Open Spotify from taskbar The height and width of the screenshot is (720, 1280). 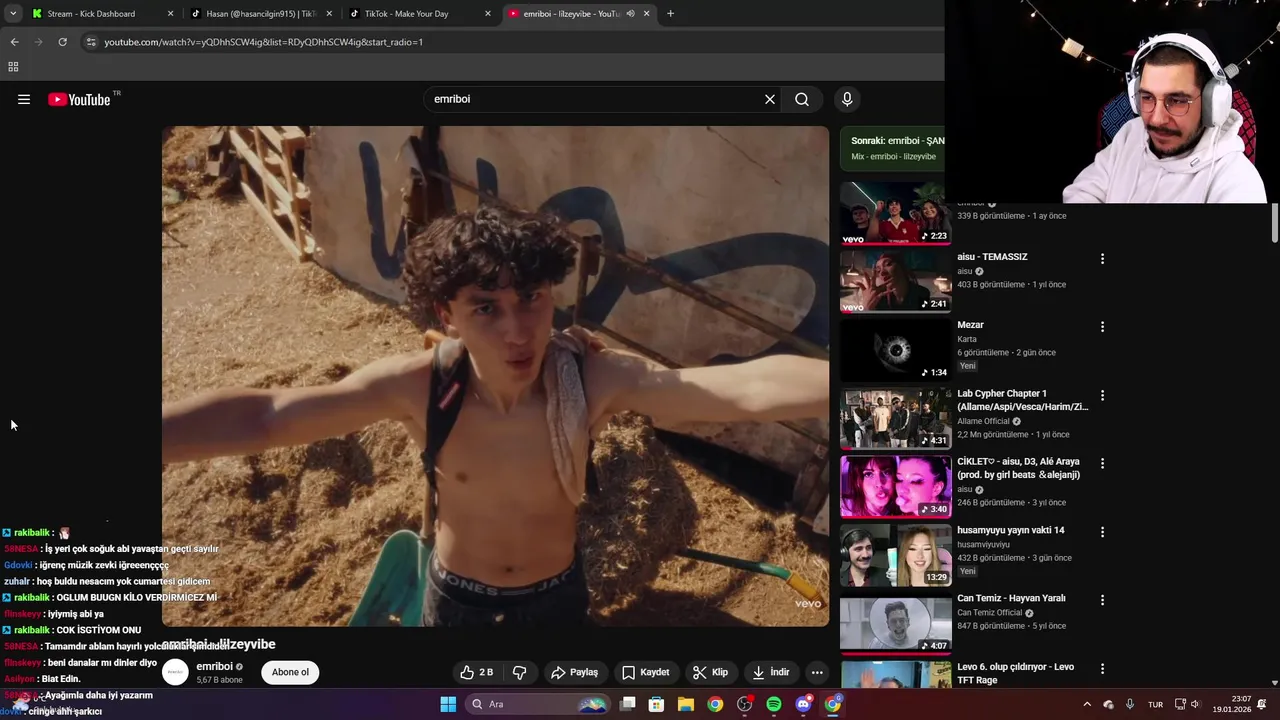pyautogui.click(x=774, y=704)
